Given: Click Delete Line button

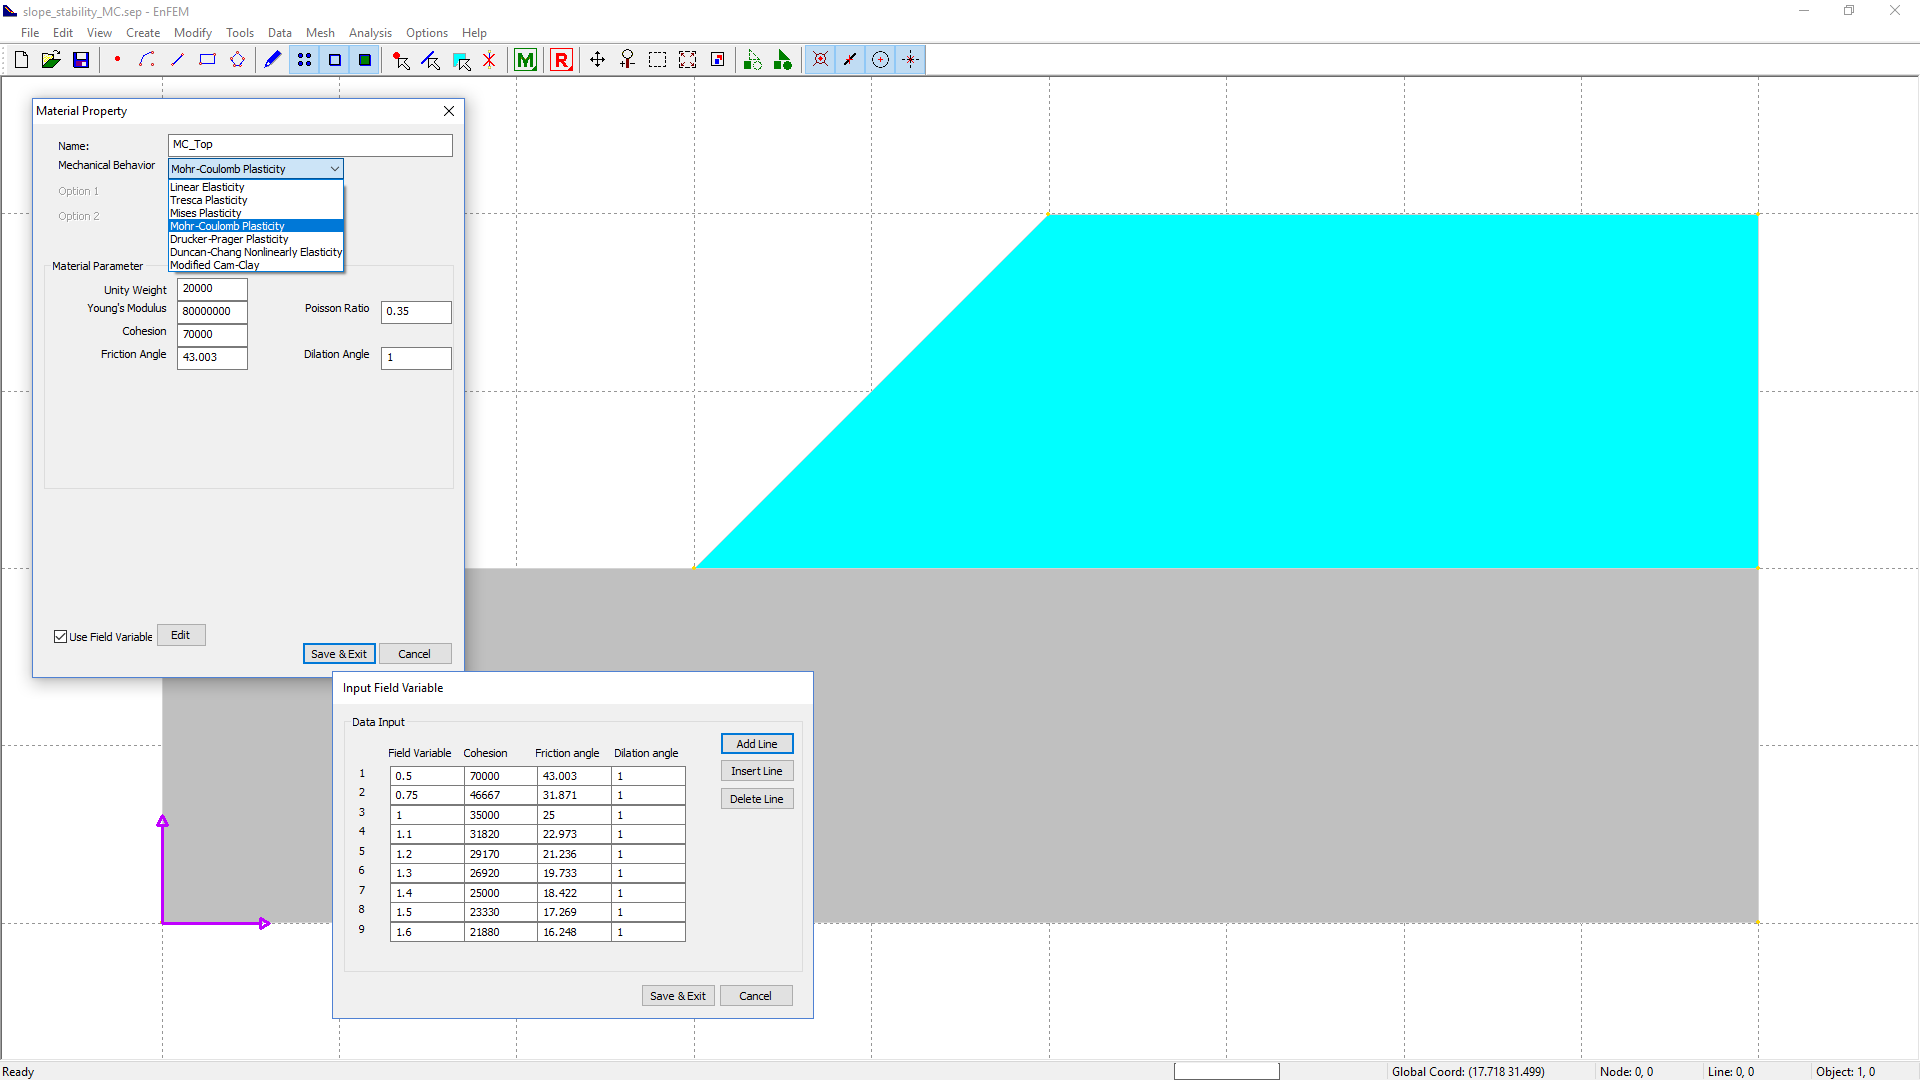Looking at the screenshot, I should point(756,799).
